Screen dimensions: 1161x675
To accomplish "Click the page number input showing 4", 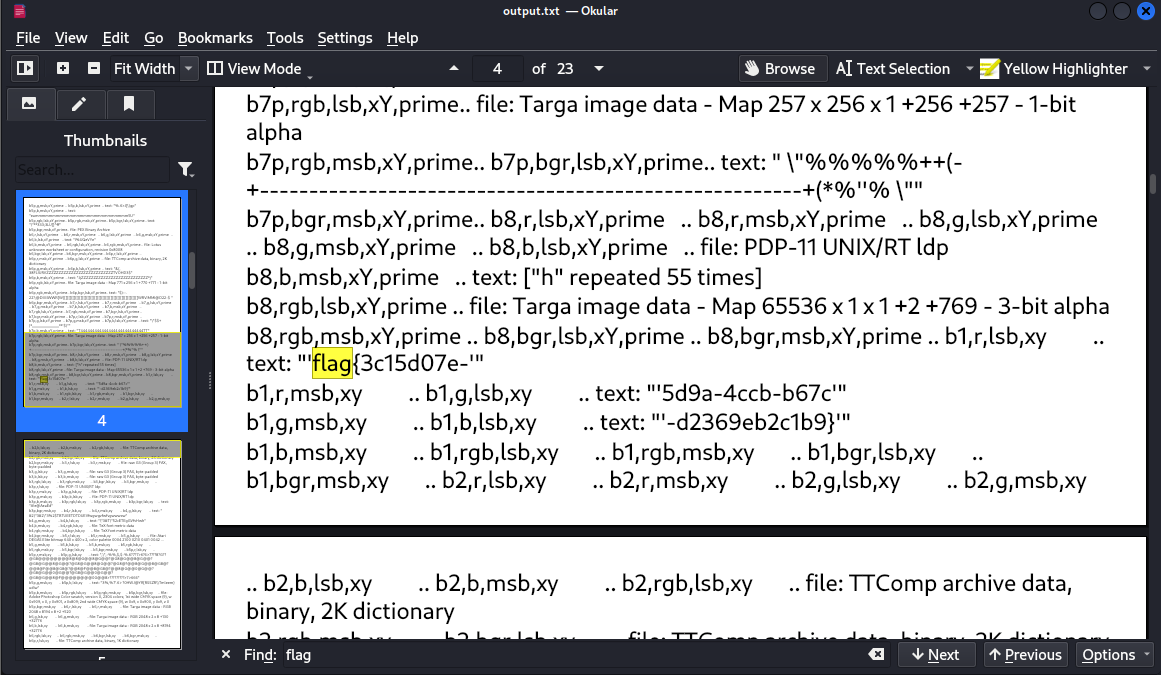I will tap(497, 68).
